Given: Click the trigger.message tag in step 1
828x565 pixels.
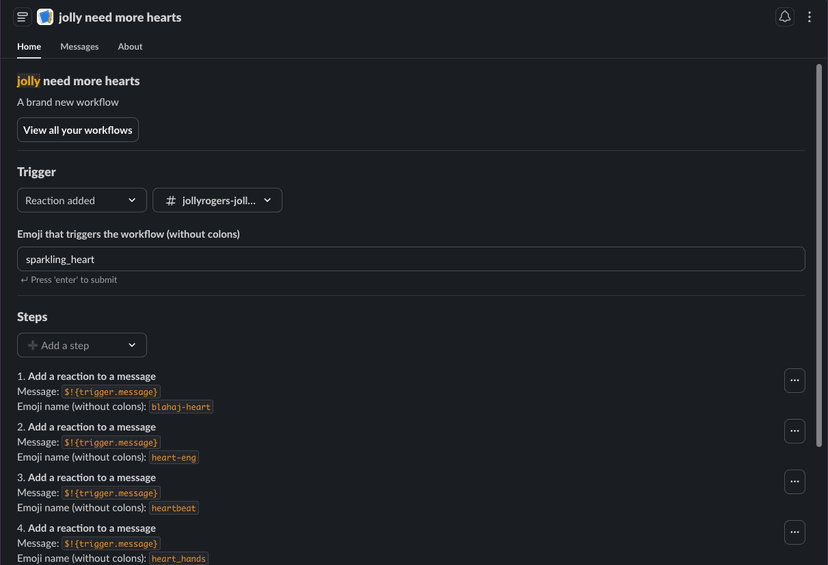Looking at the screenshot, I should coord(111,392).
